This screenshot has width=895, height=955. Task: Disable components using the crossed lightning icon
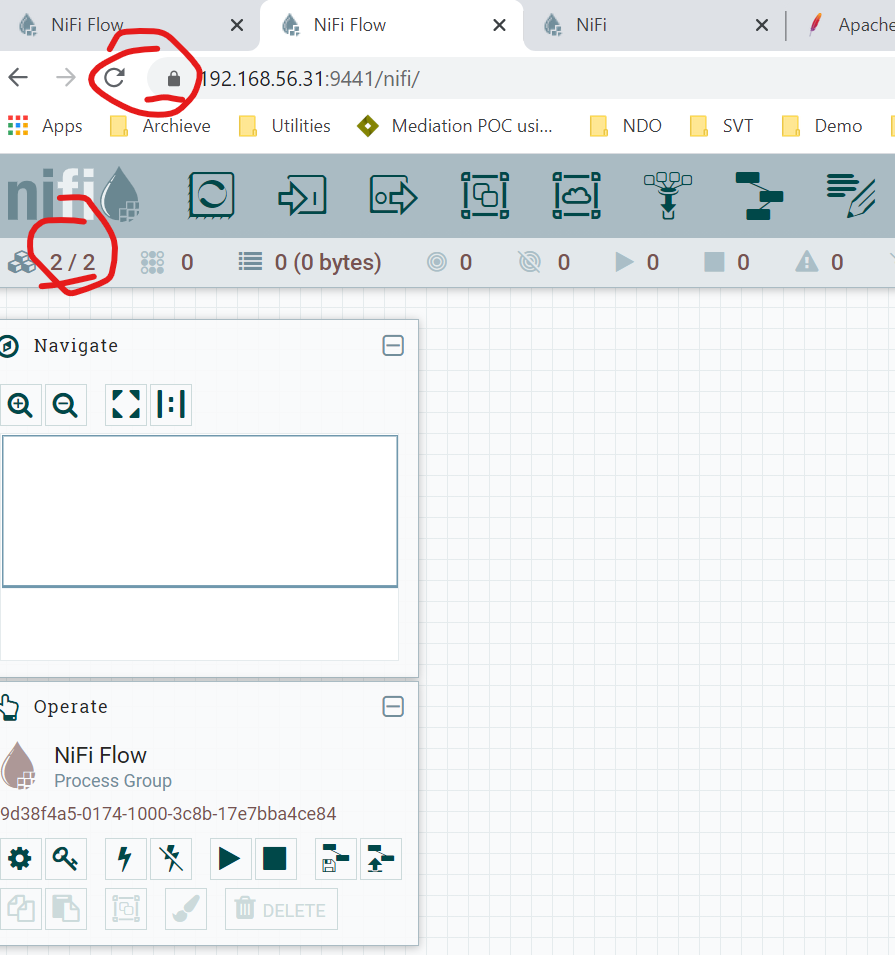(x=171, y=859)
